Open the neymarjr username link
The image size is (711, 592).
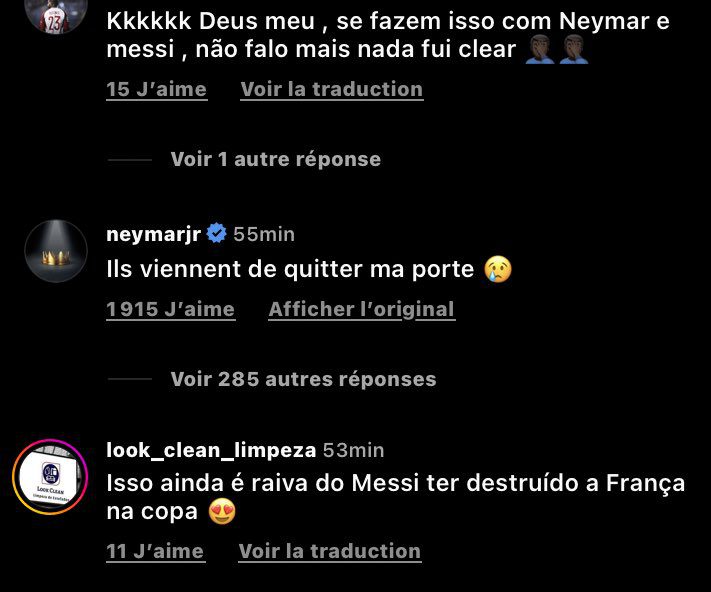154,235
